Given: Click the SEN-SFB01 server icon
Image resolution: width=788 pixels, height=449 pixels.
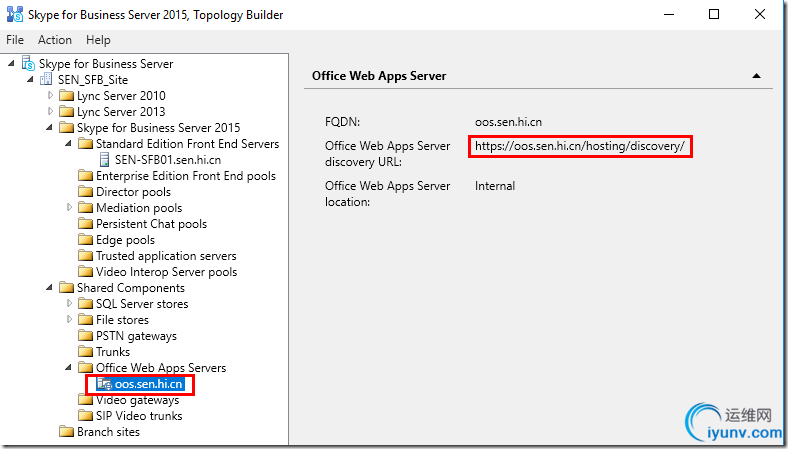Looking at the screenshot, I should click(x=105, y=160).
